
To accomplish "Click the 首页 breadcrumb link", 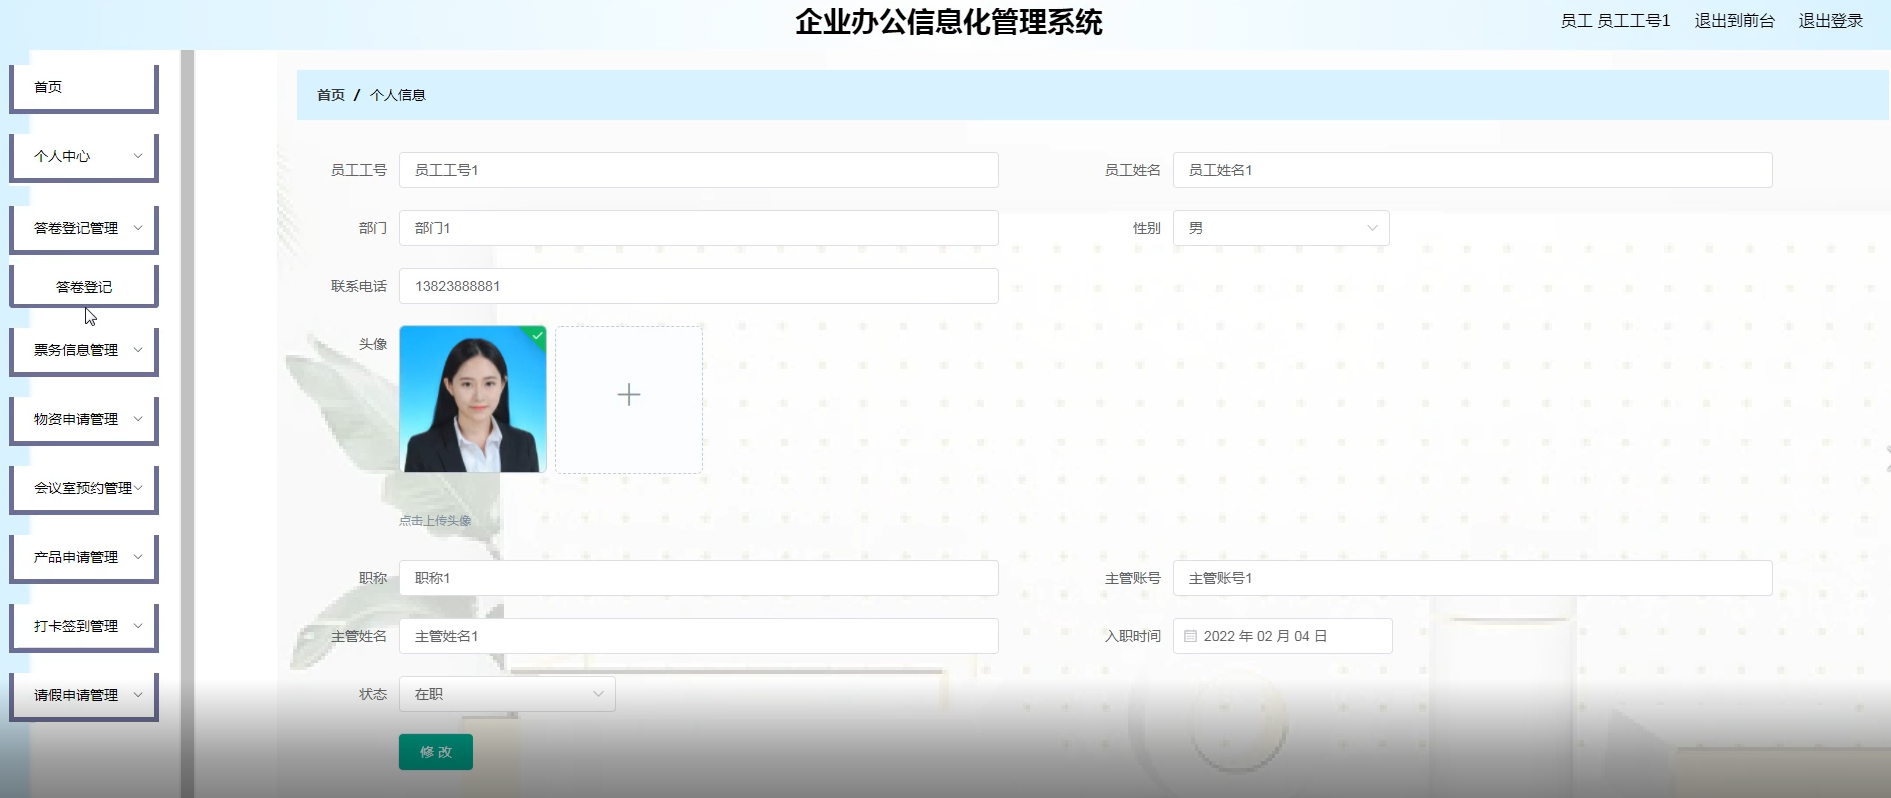I will coord(331,95).
